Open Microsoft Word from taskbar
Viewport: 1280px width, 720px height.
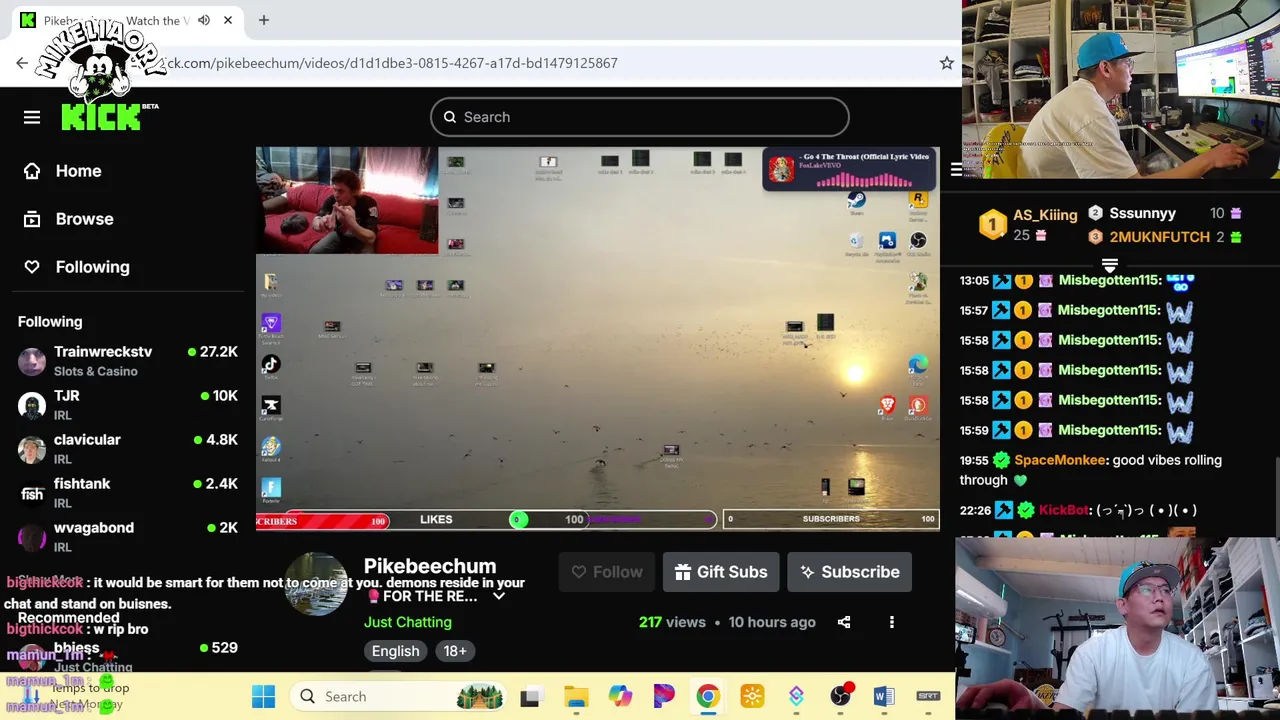click(x=884, y=696)
